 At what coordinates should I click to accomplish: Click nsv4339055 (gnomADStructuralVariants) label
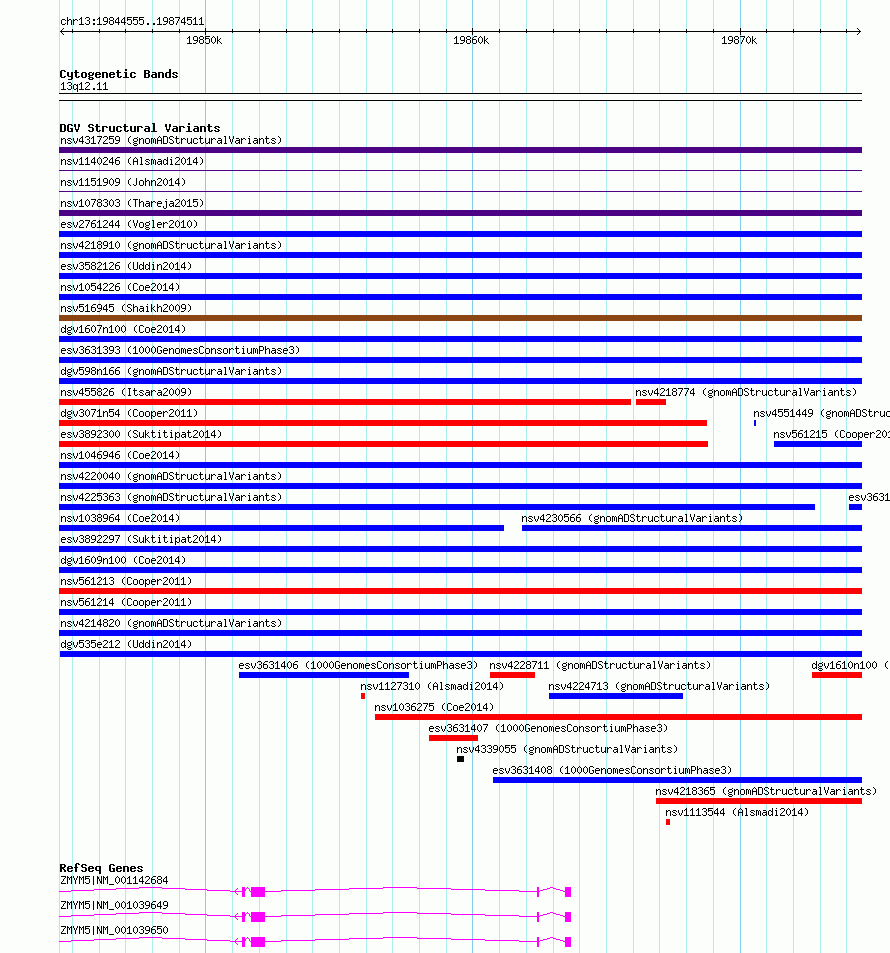coord(567,749)
